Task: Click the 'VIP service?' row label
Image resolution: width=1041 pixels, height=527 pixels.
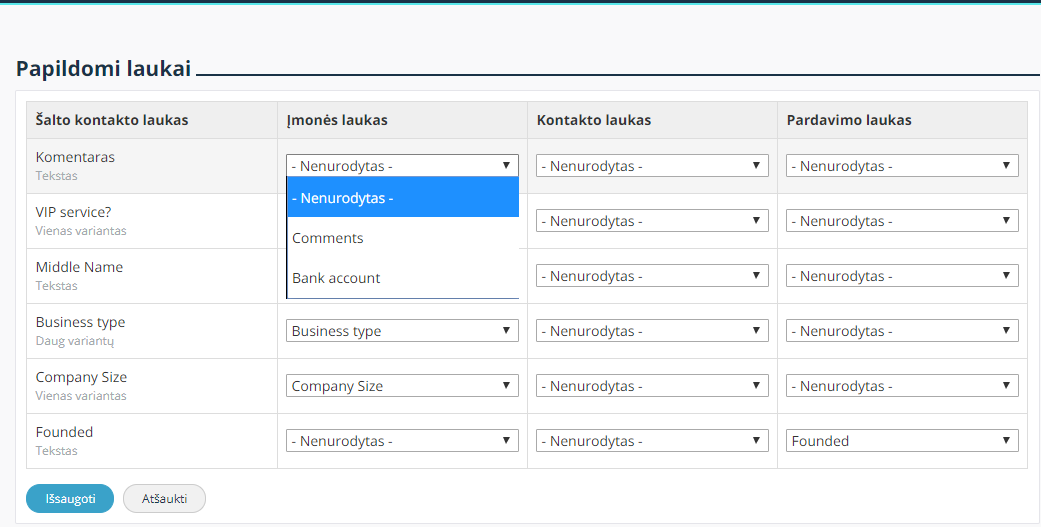Action: coord(74,212)
